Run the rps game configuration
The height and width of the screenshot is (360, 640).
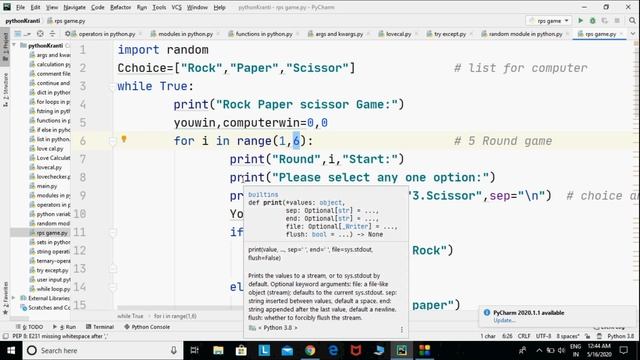580,20
